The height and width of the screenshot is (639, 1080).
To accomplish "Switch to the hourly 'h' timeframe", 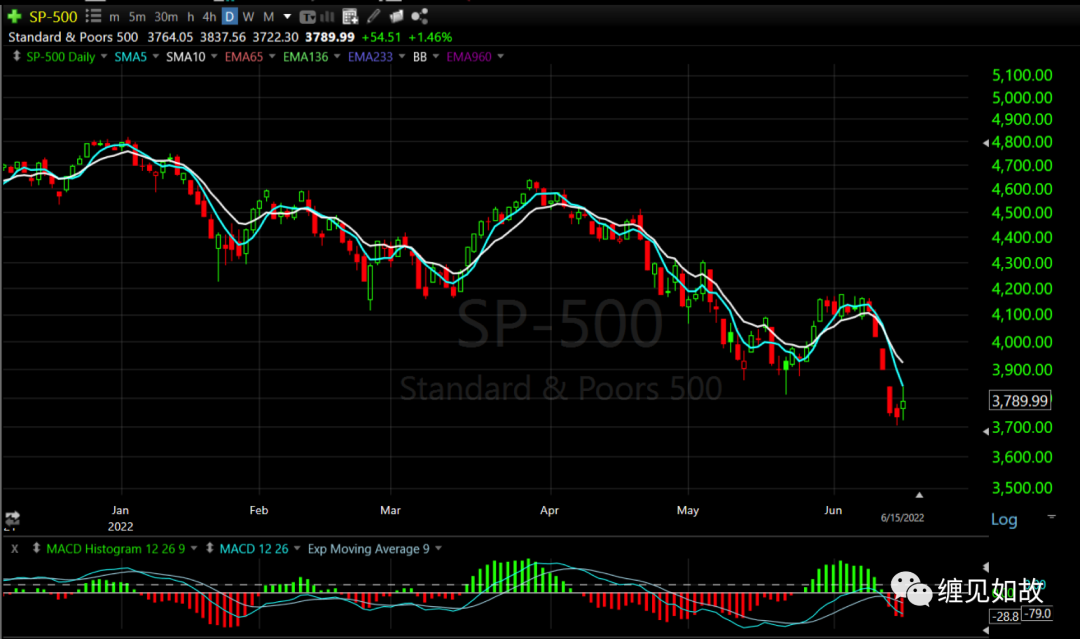I will point(191,17).
